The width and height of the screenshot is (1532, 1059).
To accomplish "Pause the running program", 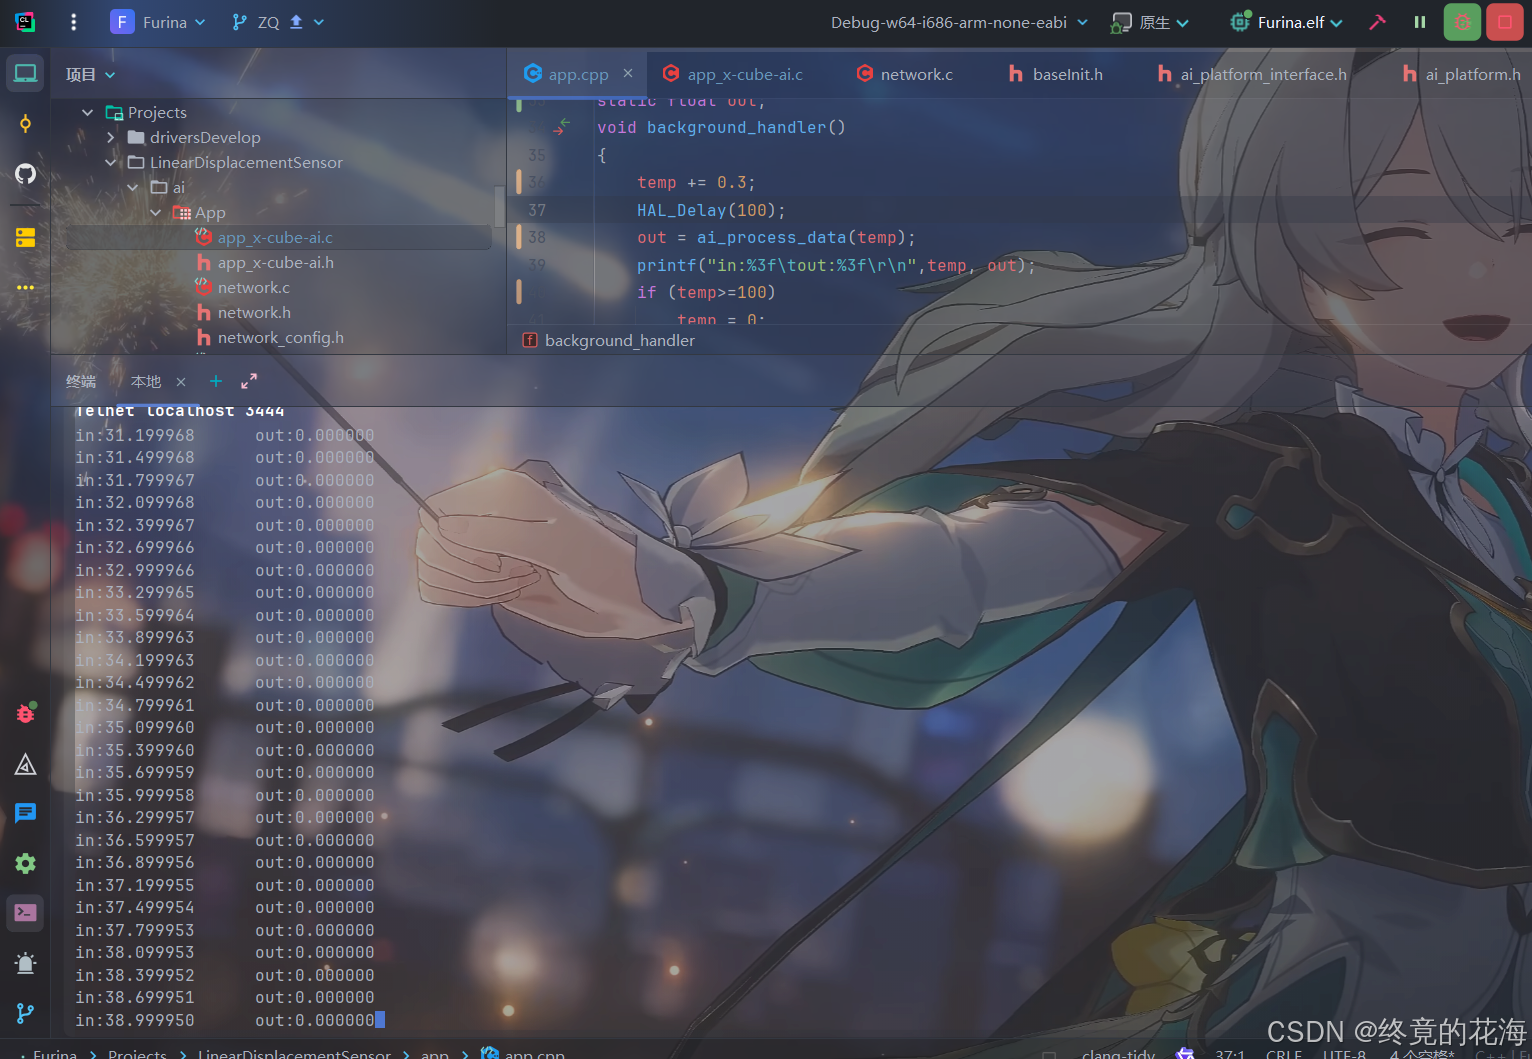I will [x=1420, y=22].
